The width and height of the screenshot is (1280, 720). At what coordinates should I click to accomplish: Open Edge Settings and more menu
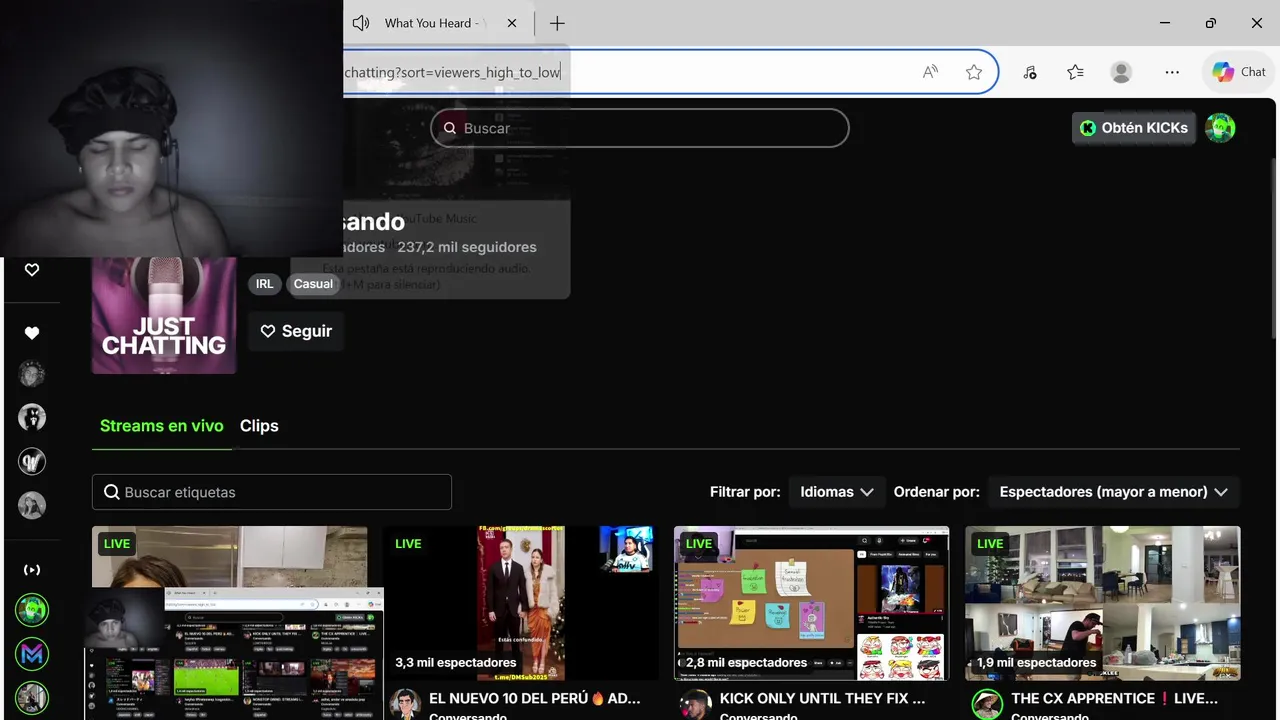[x=1172, y=72]
